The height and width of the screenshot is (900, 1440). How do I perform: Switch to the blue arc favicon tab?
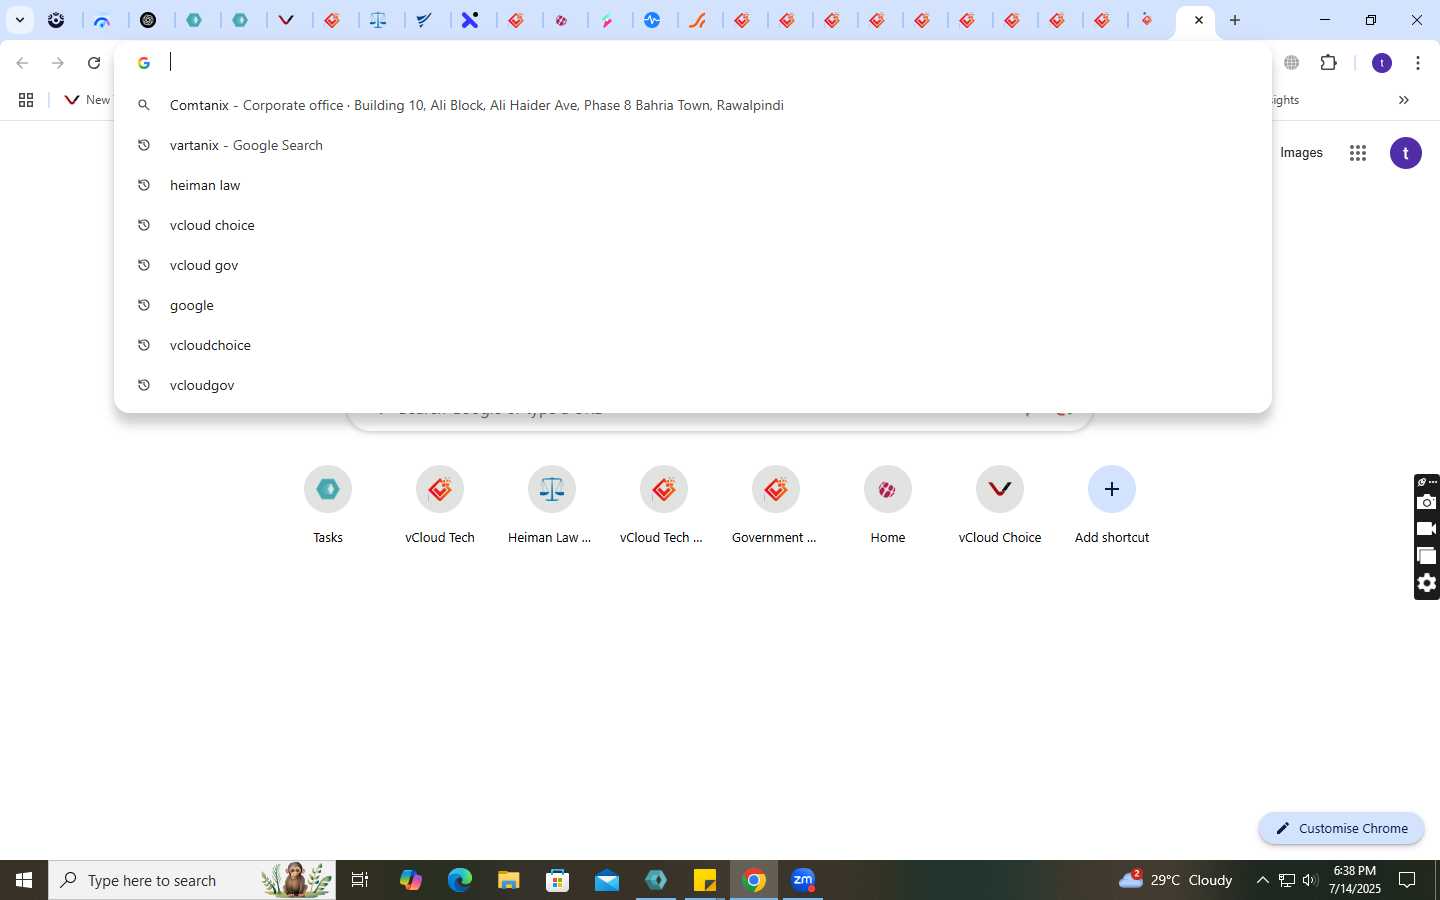[102, 20]
